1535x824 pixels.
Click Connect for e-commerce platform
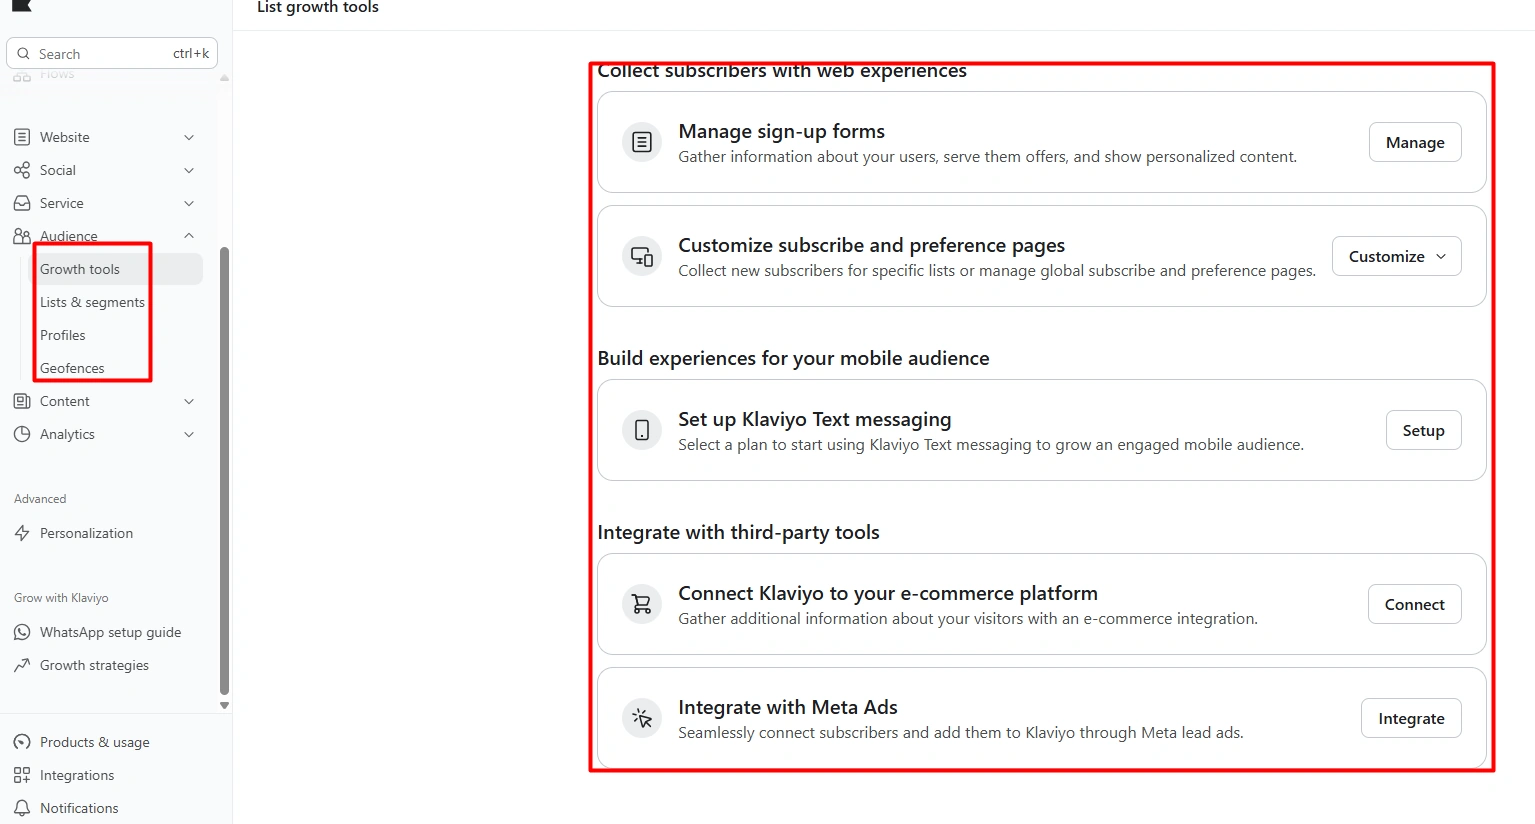point(1414,604)
